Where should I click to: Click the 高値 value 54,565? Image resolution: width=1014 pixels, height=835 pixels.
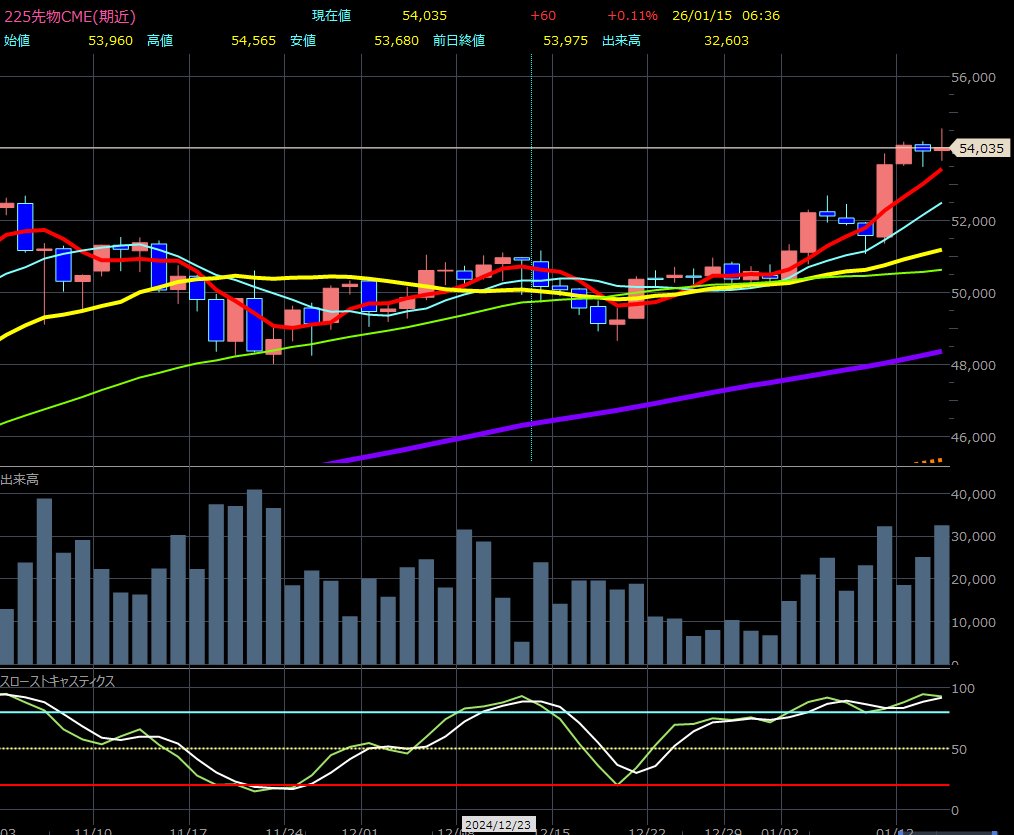(253, 40)
